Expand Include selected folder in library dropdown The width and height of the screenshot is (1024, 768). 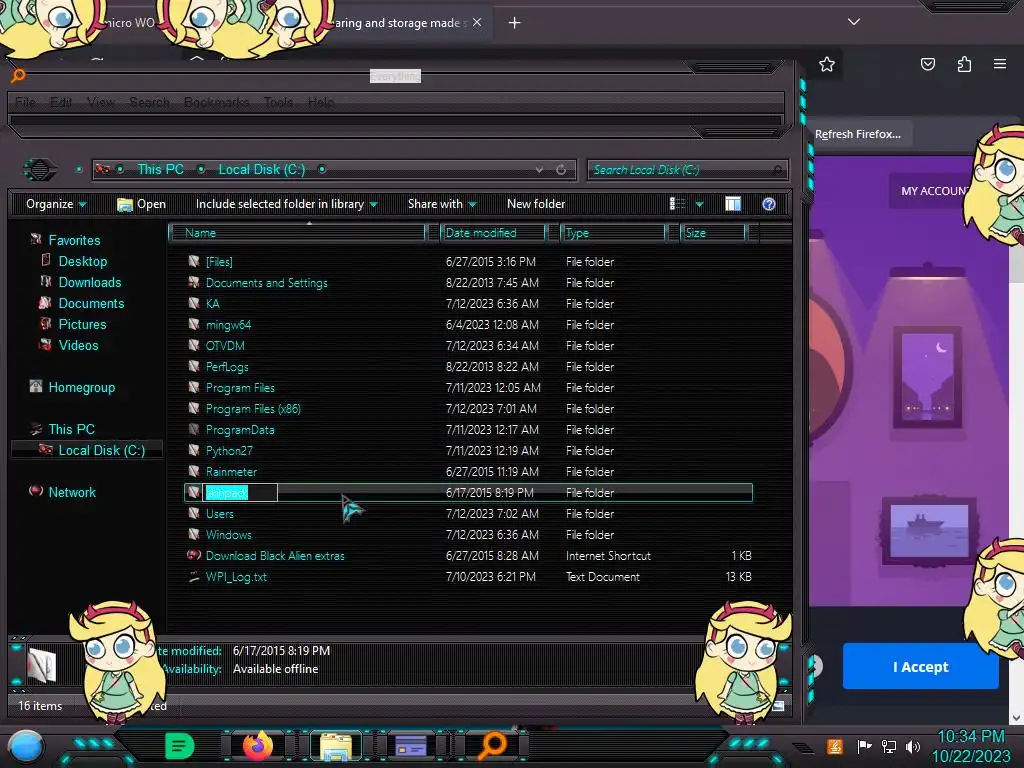pyautogui.click(x=287, y=204)
